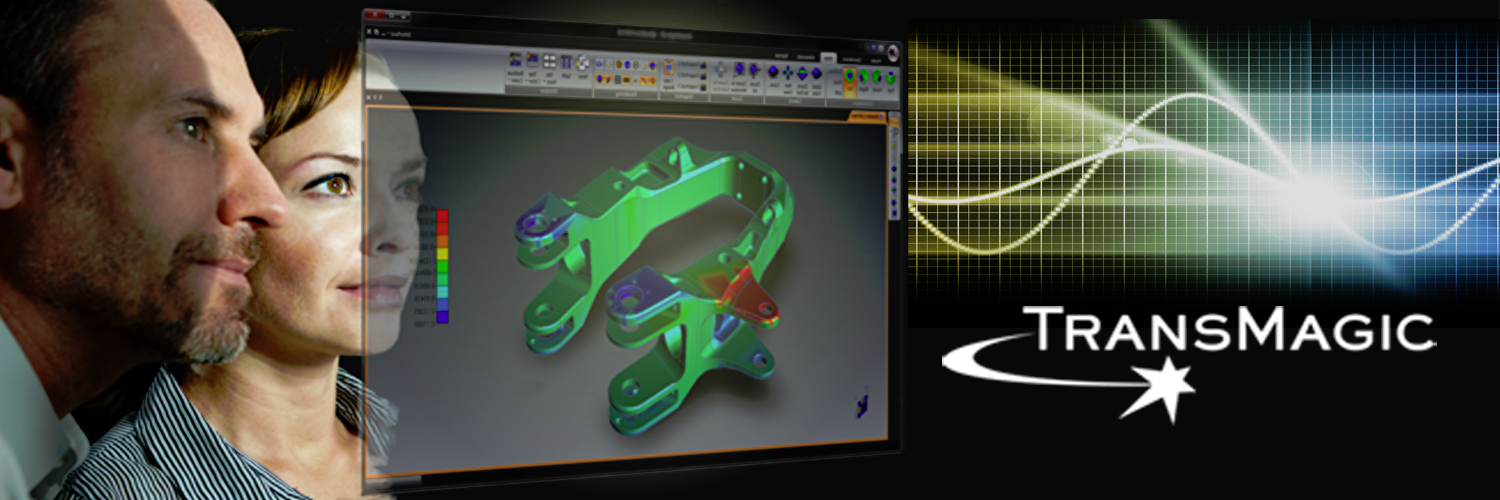The width and height of the screenshot is (1500, 500).
Task: Open a New window from ribbon
Action: (x=583, y=68)
